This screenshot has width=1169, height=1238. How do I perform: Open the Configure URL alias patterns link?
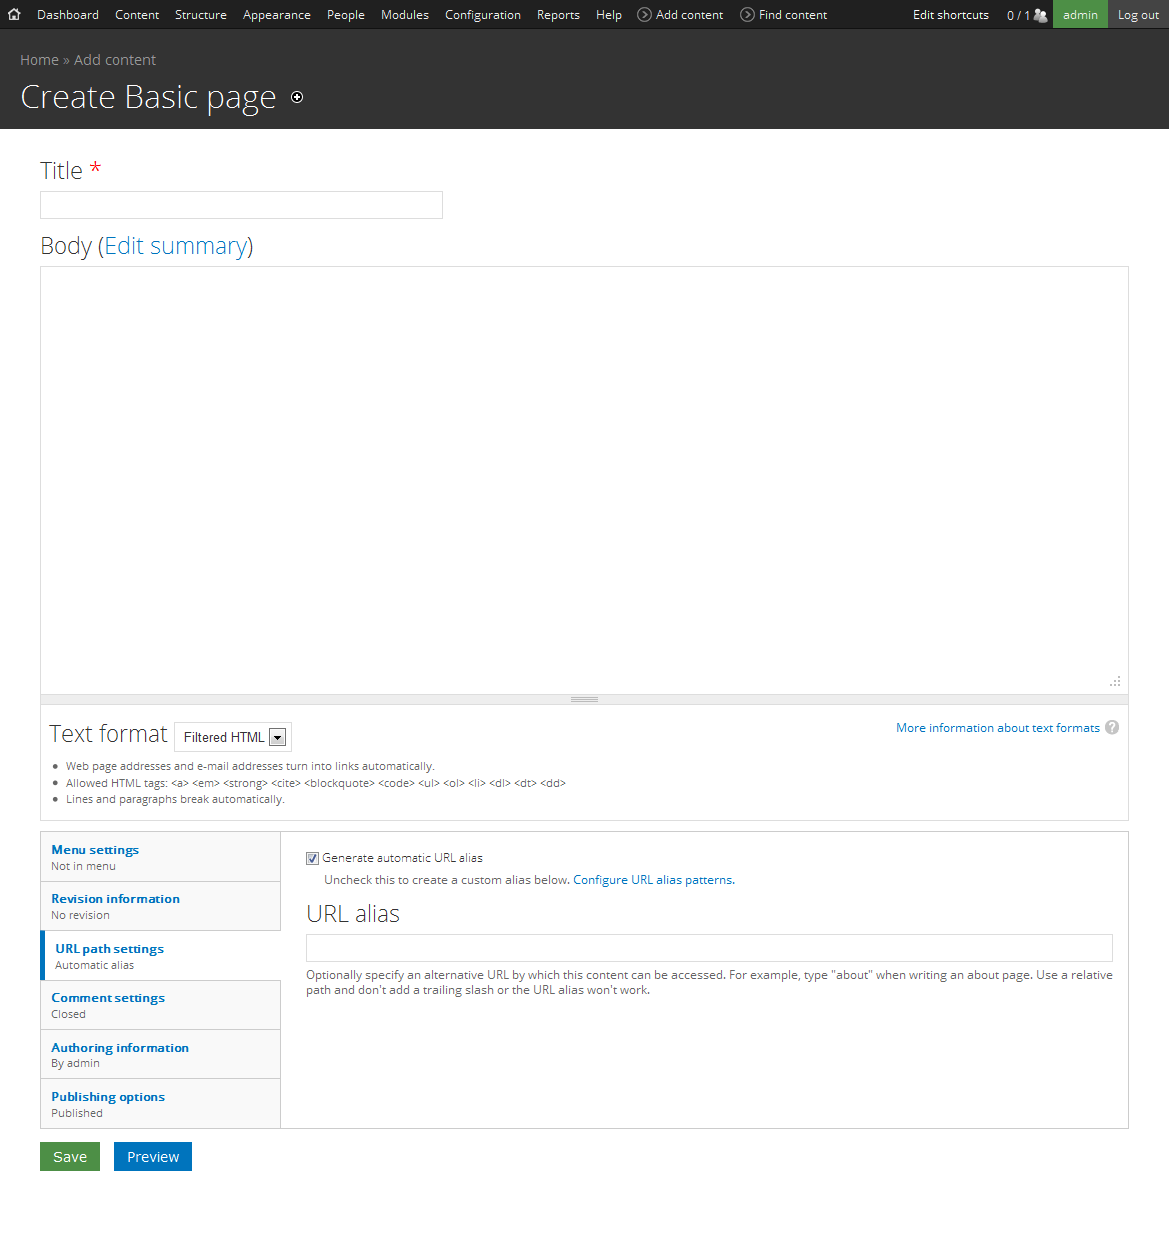coord(652,879)
